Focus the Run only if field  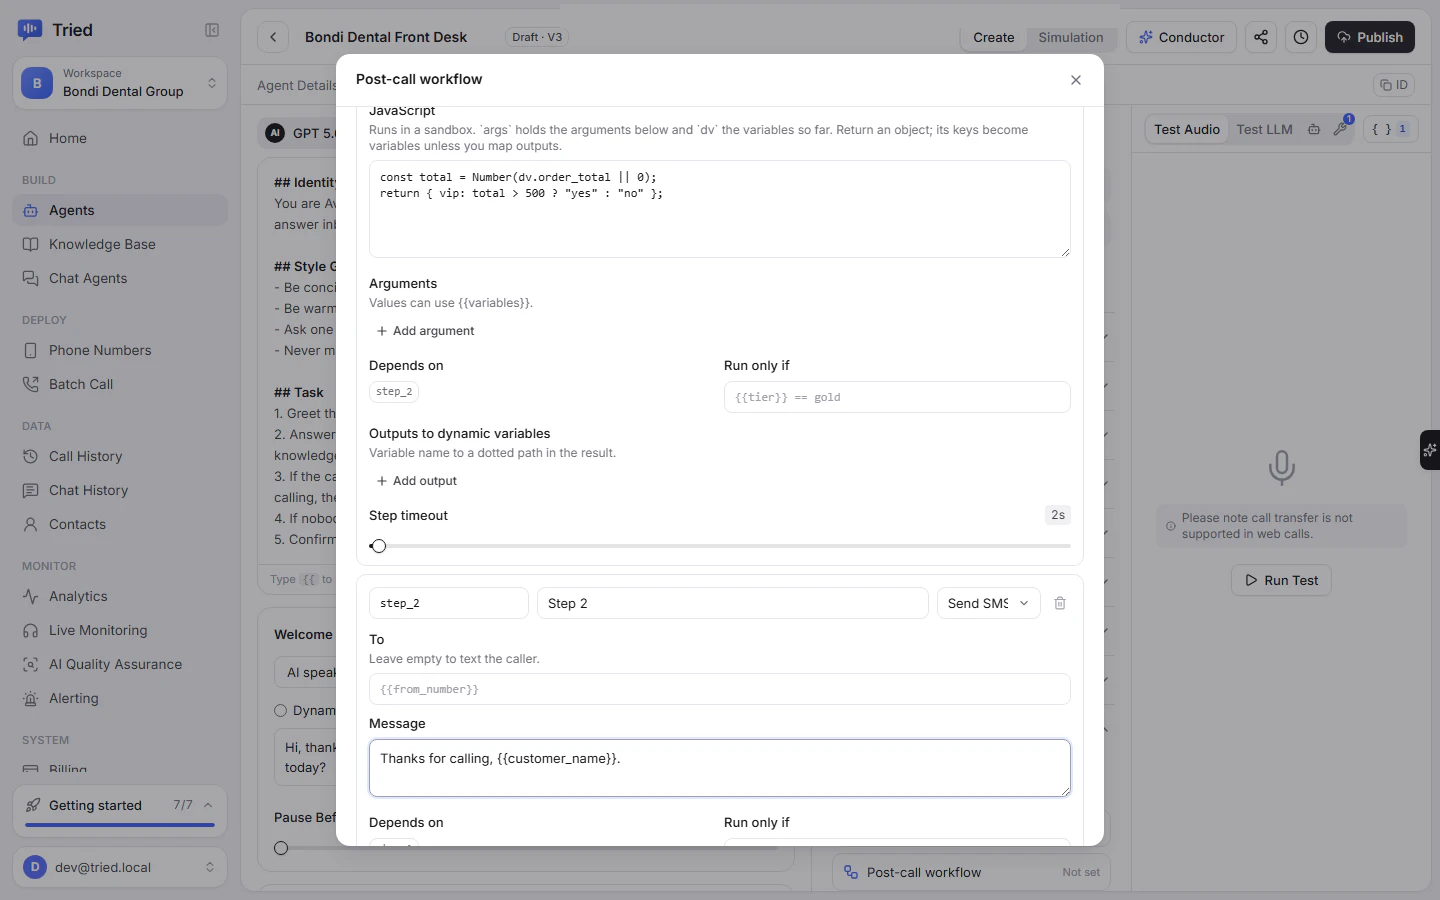point(897,397)
